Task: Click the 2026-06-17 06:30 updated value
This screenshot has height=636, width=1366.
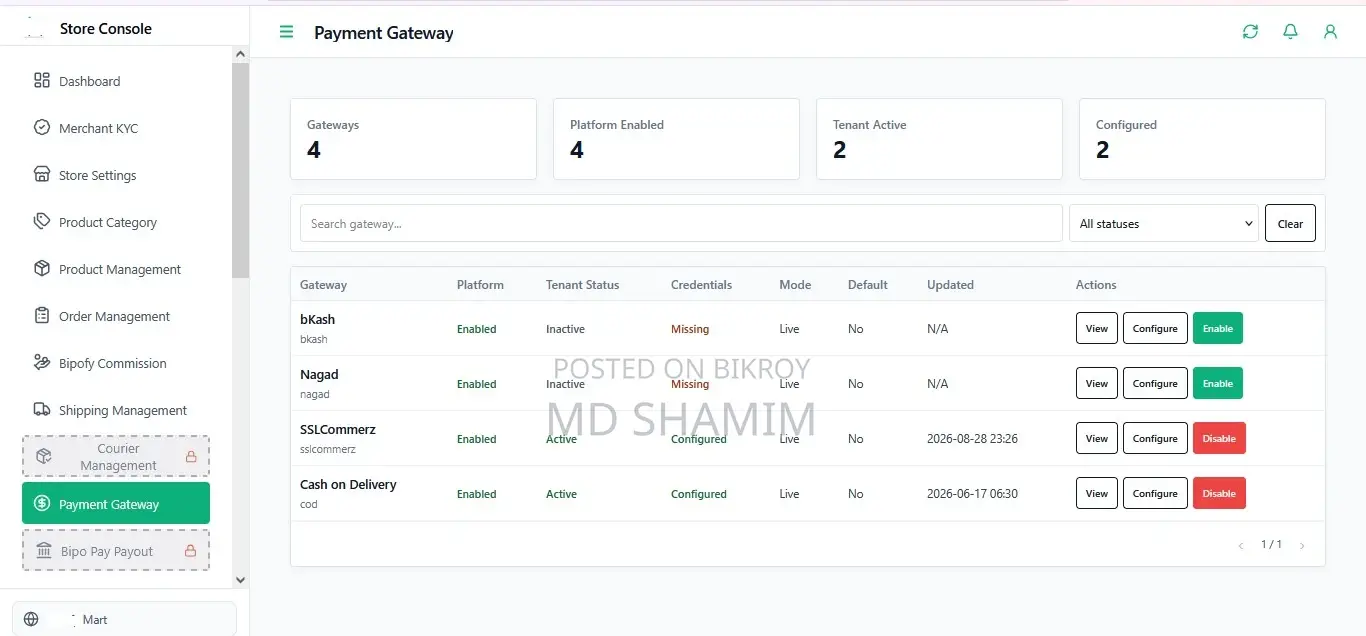Action: point(972,494)
